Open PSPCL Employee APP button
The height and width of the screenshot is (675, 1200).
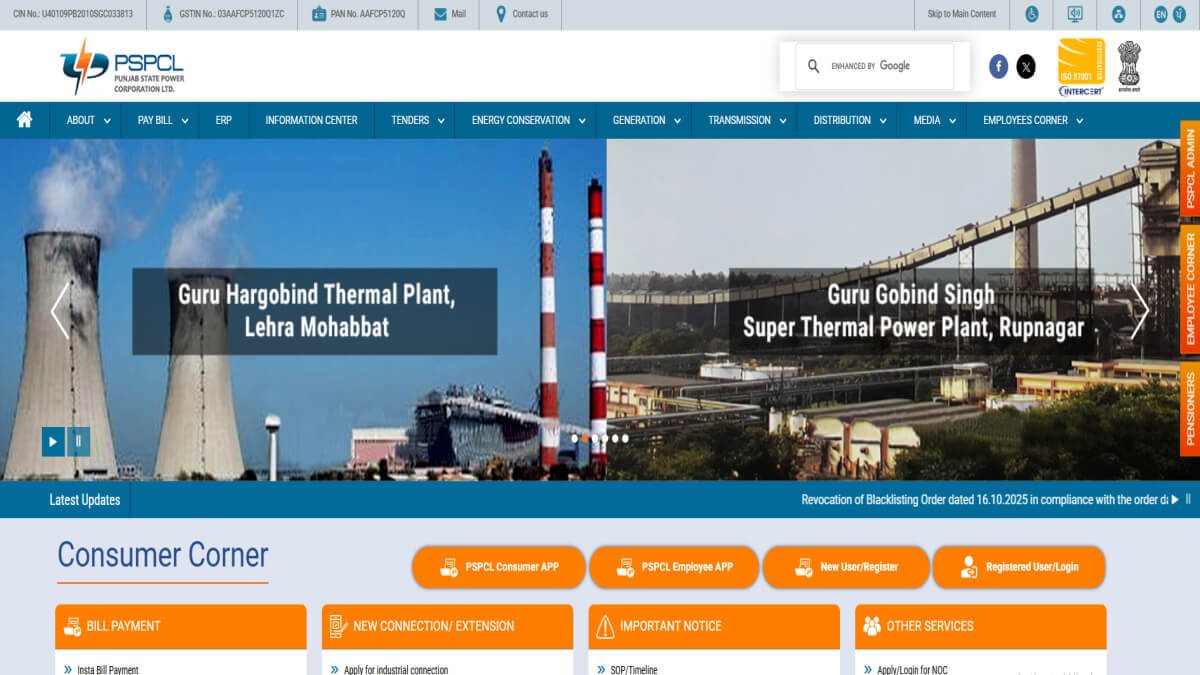coord(674,567)
